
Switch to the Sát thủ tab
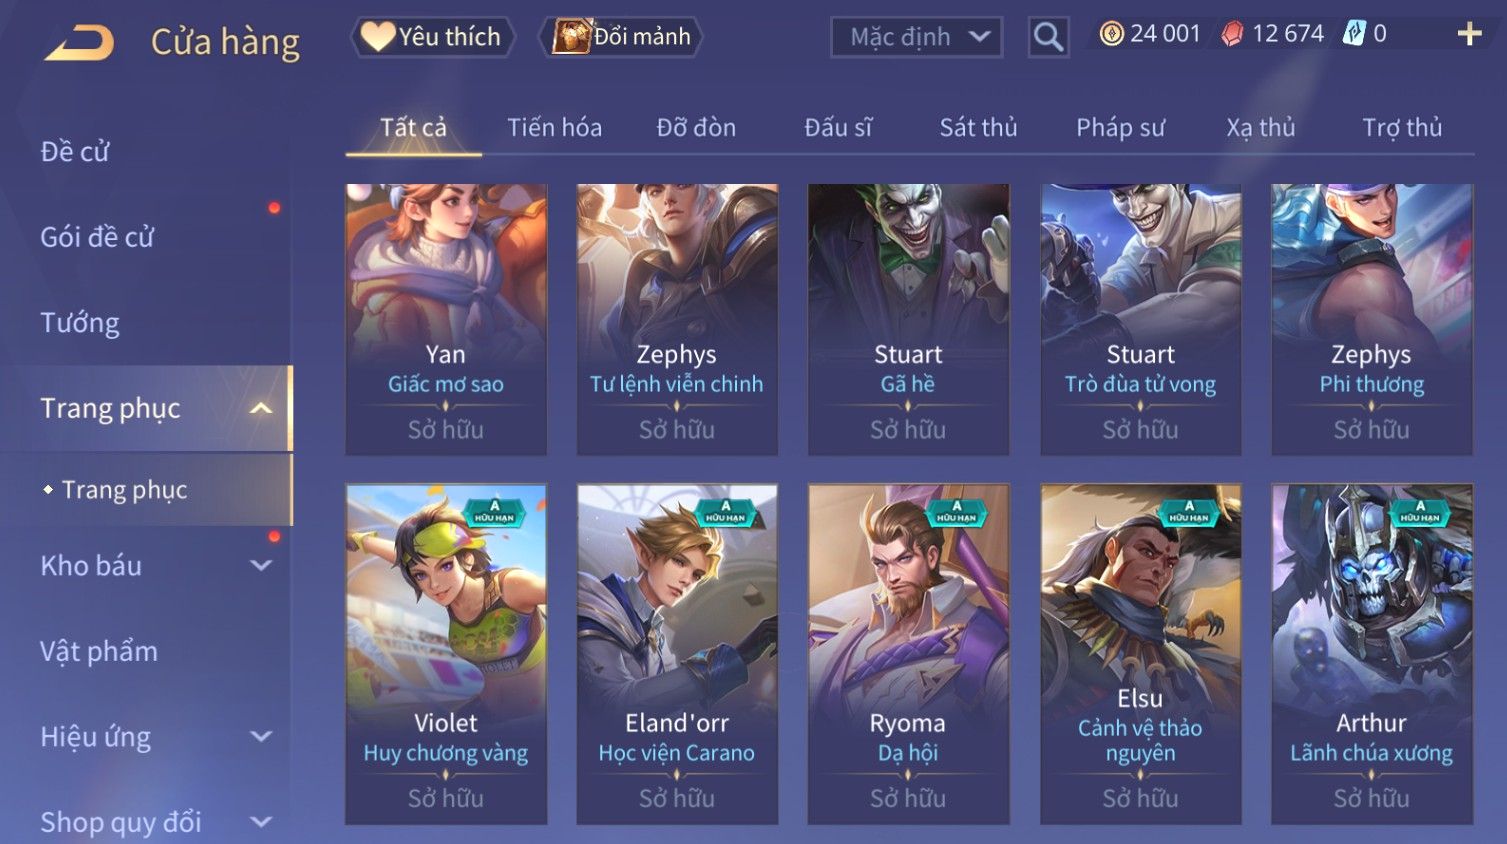[x=978, y=127]
